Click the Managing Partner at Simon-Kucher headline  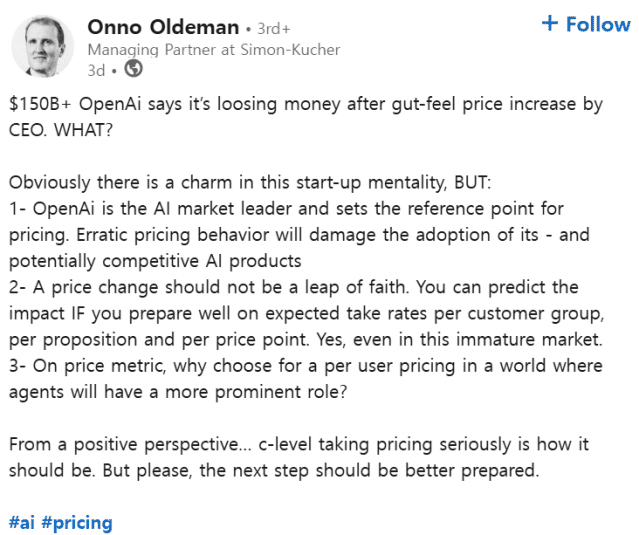[x=213, y=49]
